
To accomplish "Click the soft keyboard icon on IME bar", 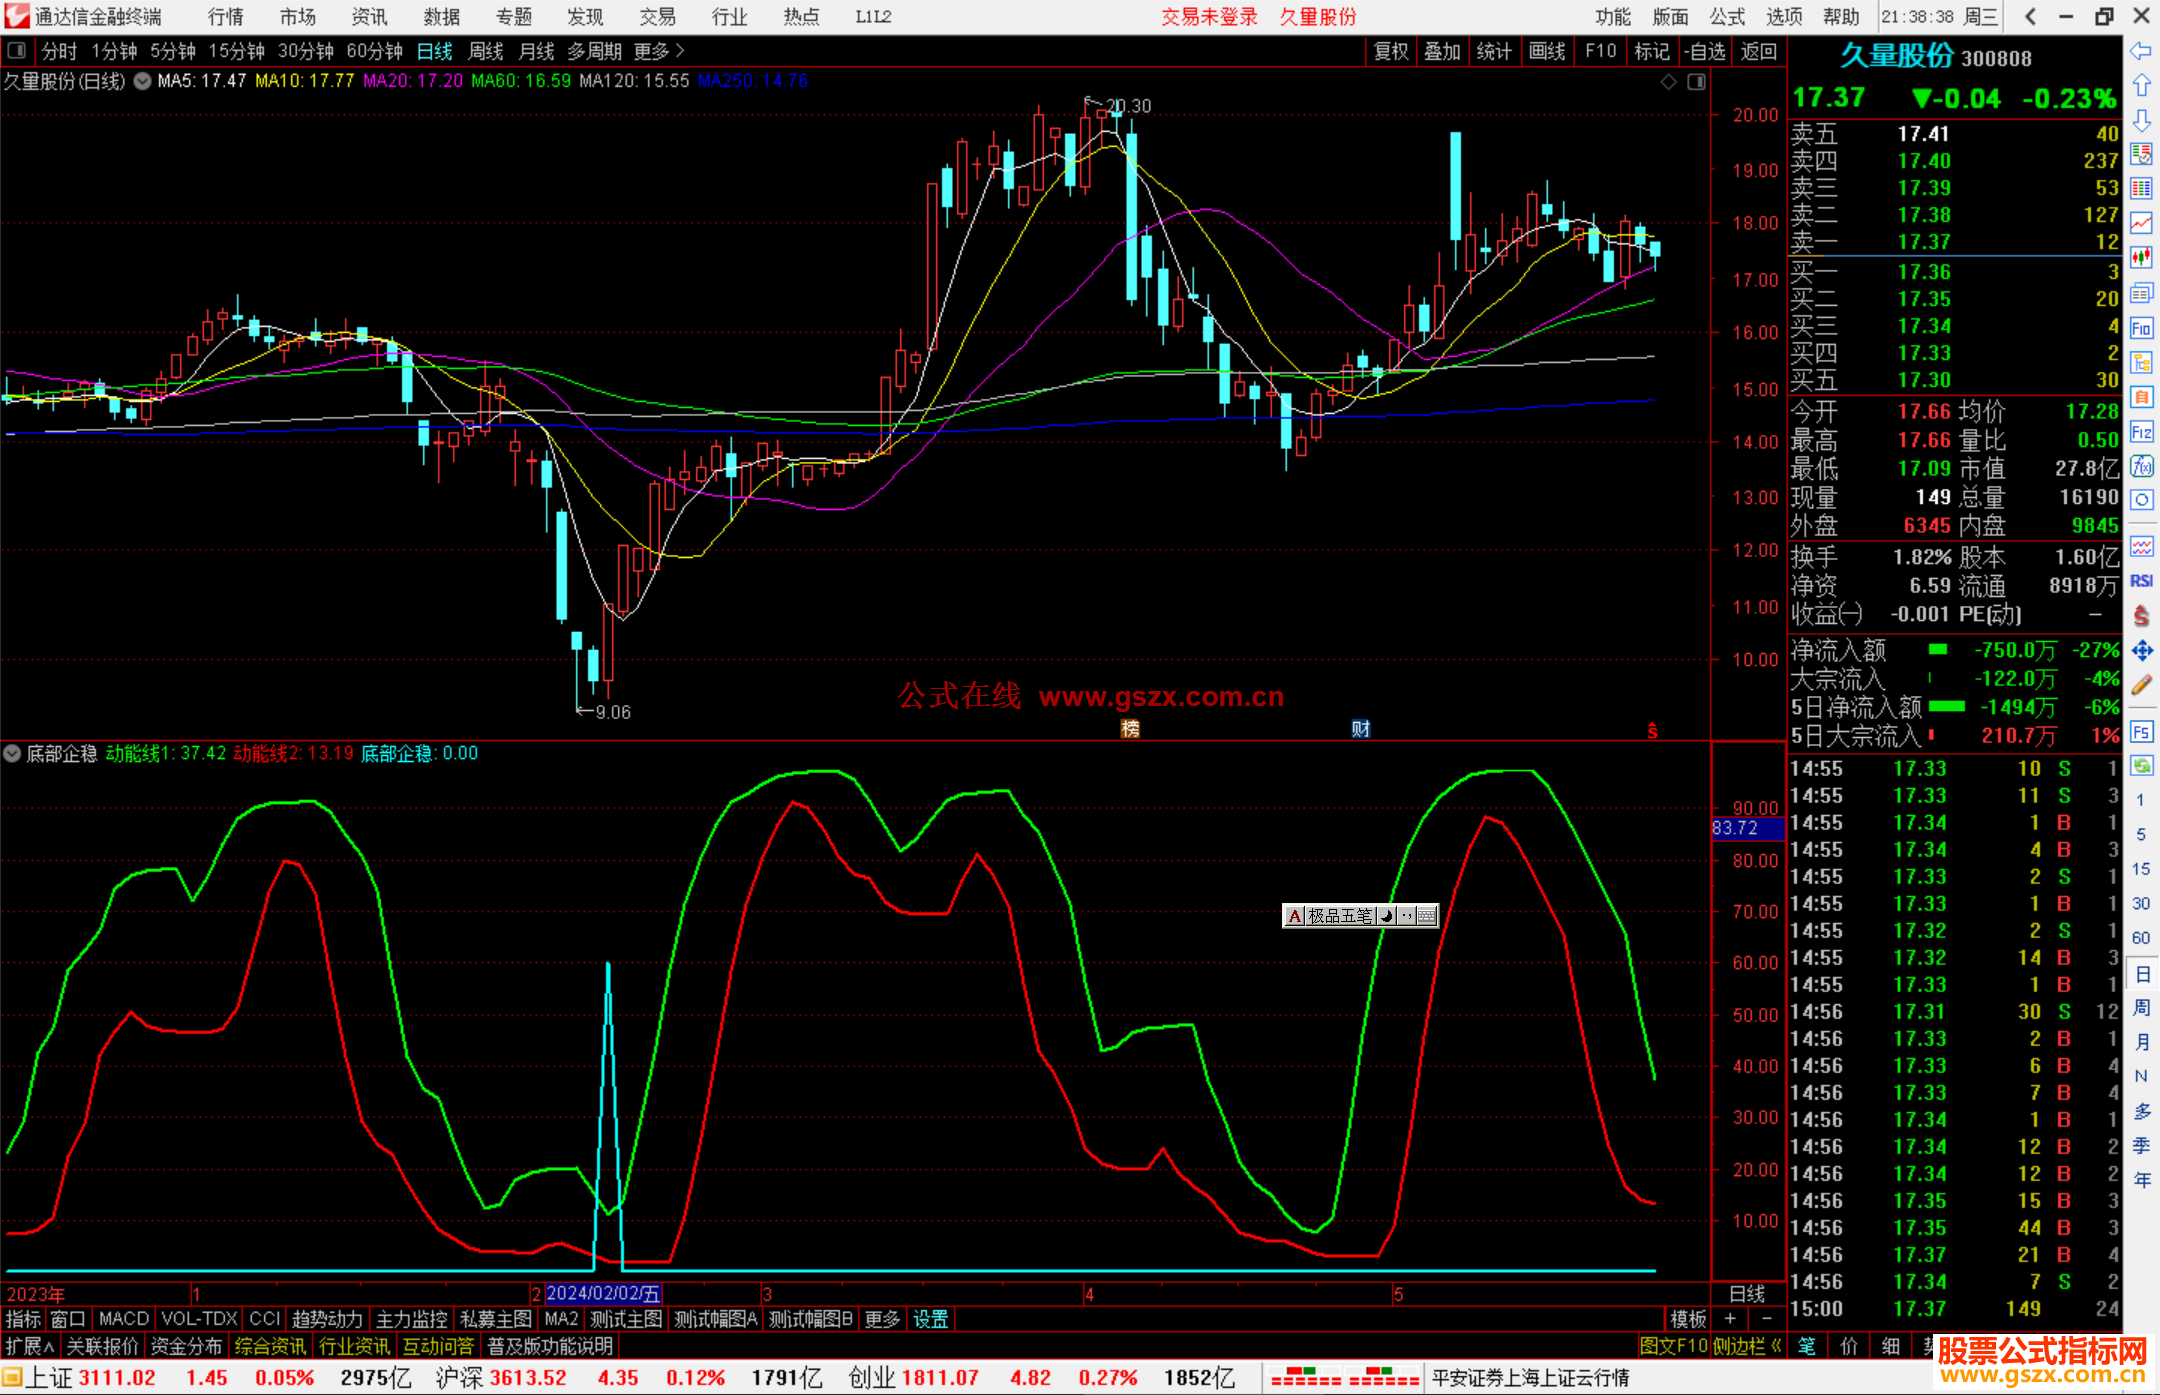I will click(1427, 915).
